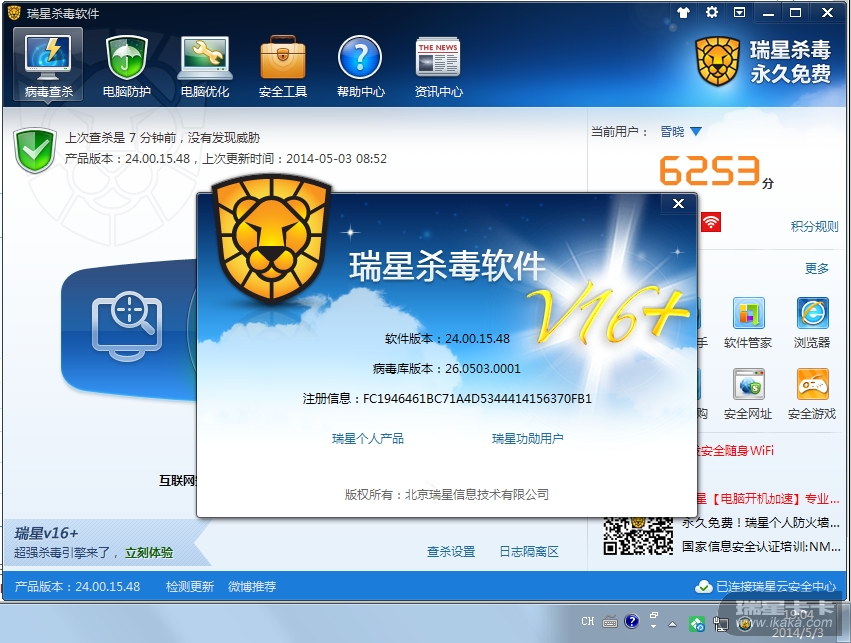Click the Rising lion logo top right
The width and height of the screenshot is (851, 643).
(x=717, y=61)
